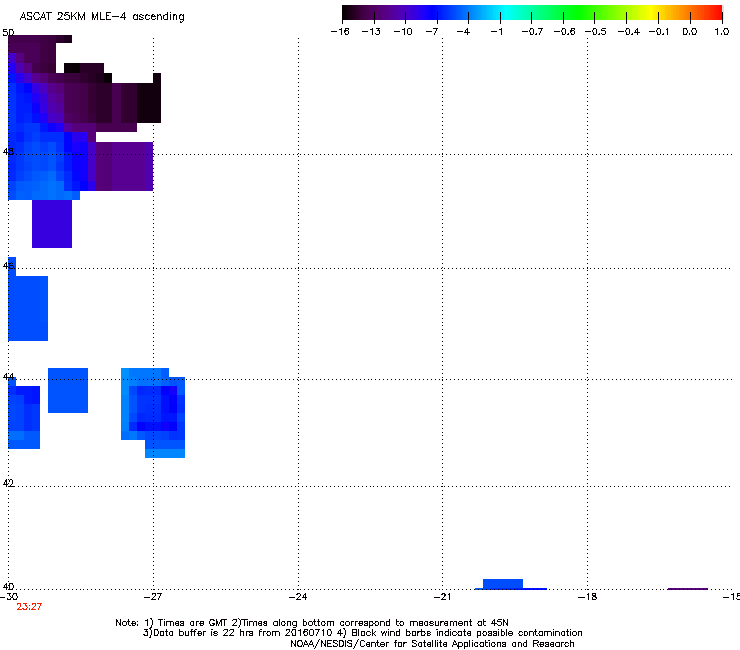This screenshot has height=650, width=740.
Task: Click the -4 color bar label
Action: click(x=463, y=32)
